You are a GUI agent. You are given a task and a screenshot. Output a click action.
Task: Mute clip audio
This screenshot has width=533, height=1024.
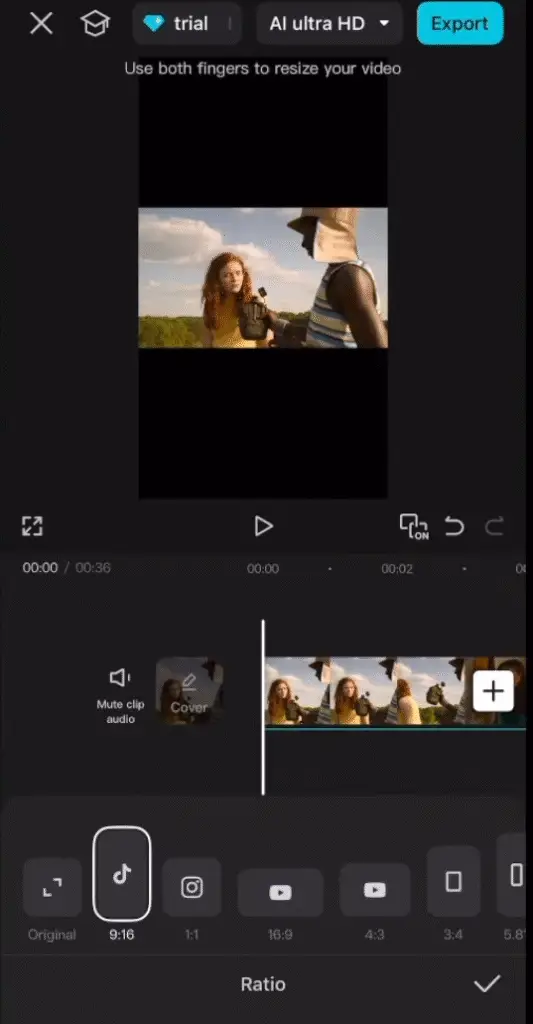coord(120,695)
